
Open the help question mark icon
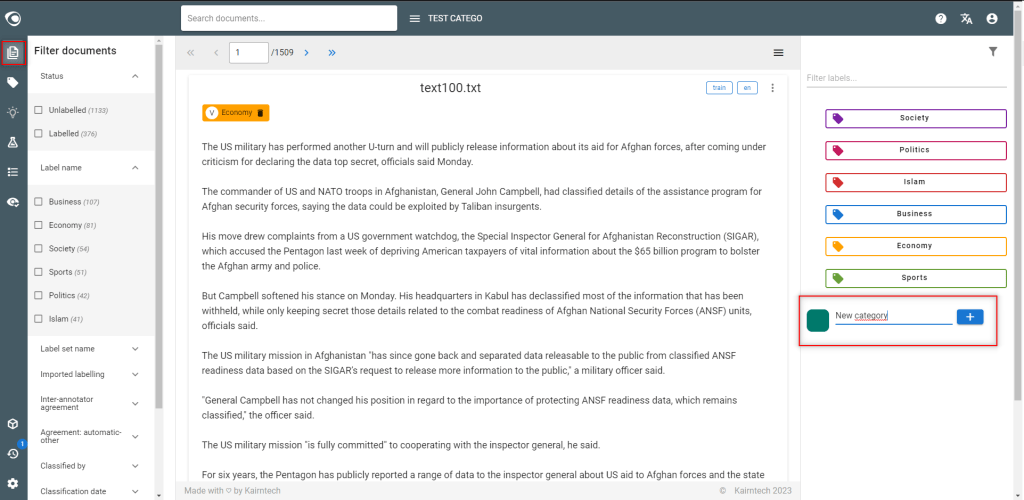tap(940, 18)
